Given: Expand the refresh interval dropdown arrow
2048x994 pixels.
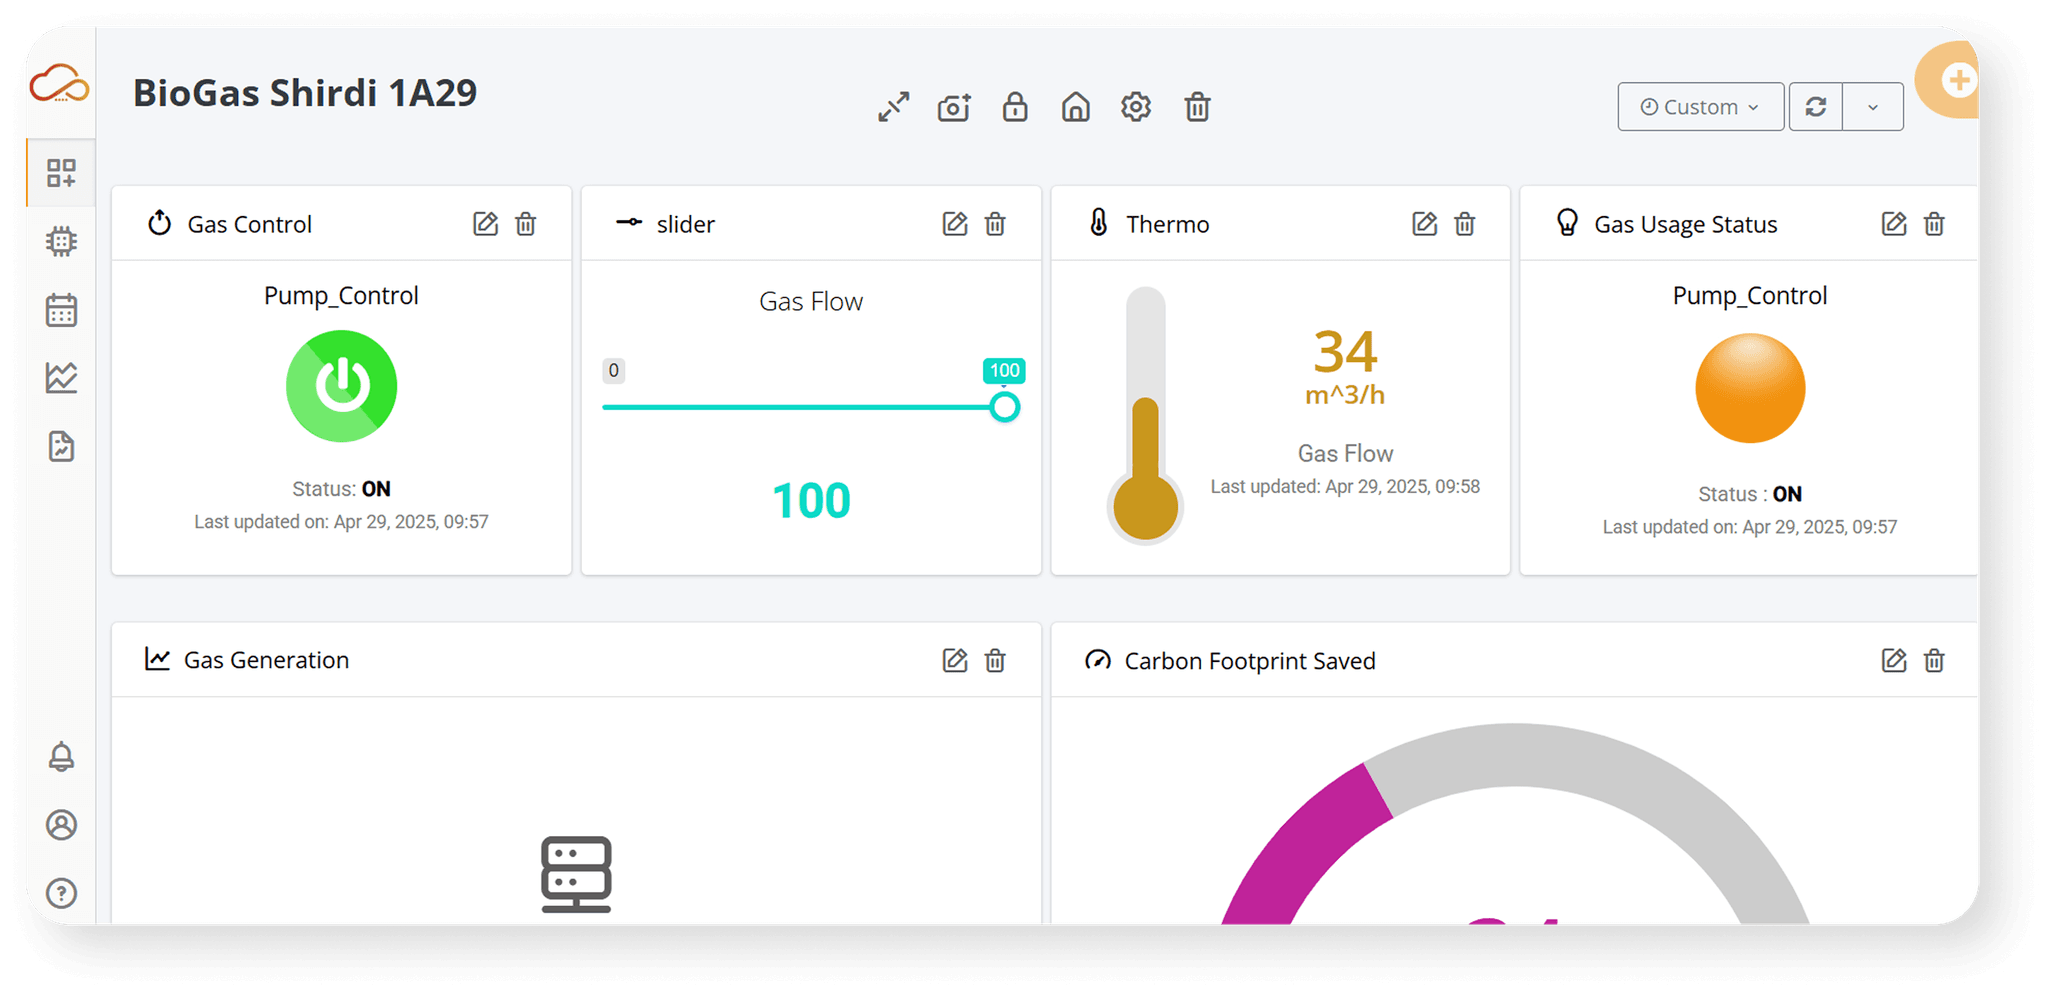Looking at the screenshot, I should pyautogui.click(x=1873, y=107).
